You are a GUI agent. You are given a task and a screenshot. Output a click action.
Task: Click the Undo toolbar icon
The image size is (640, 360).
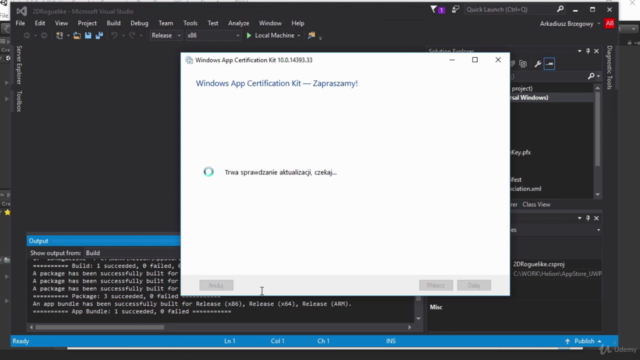(x=114, y=36)
